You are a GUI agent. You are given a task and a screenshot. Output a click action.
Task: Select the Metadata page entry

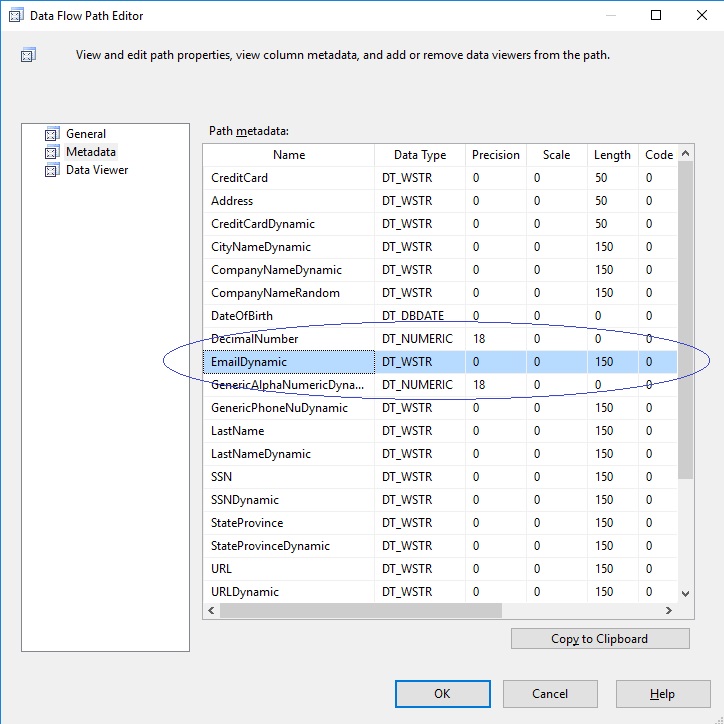click(90, 152)
